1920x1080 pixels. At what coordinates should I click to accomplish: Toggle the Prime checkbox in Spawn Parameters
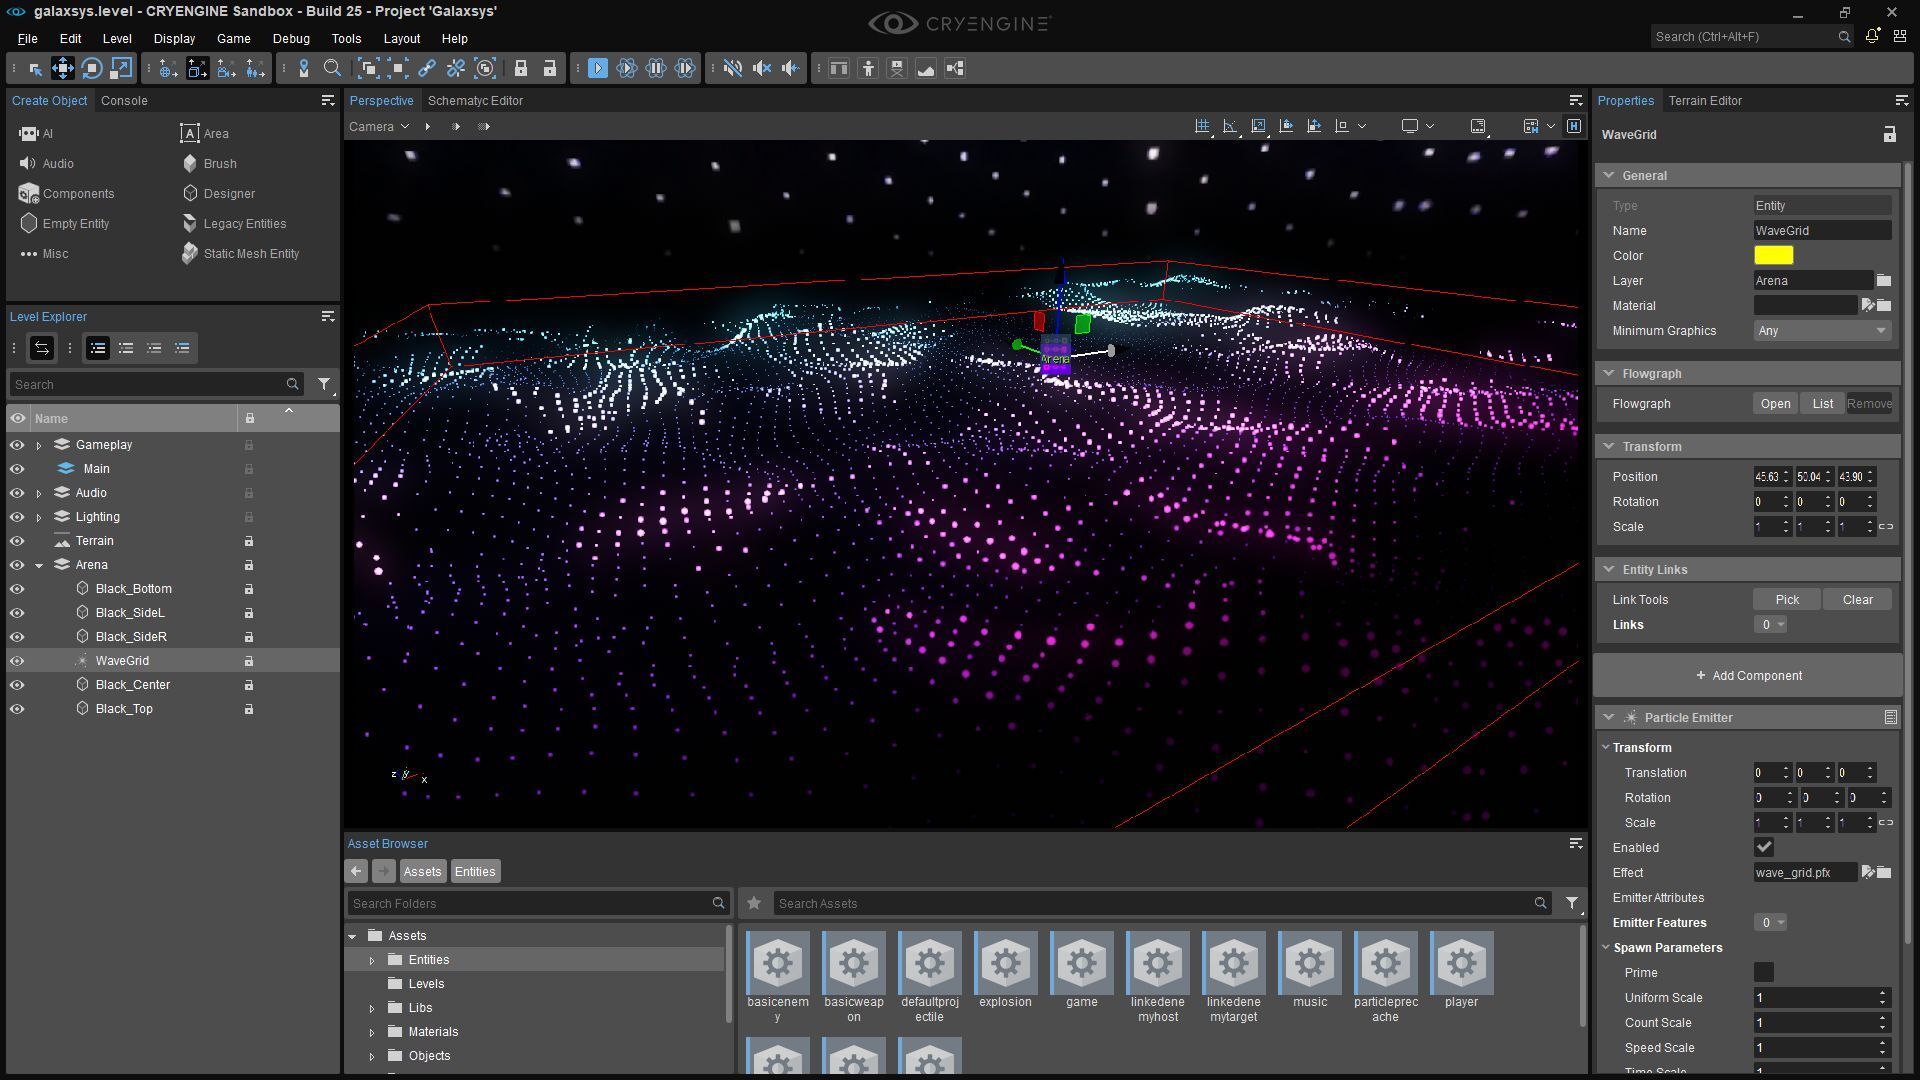(x=1762, y=972)
